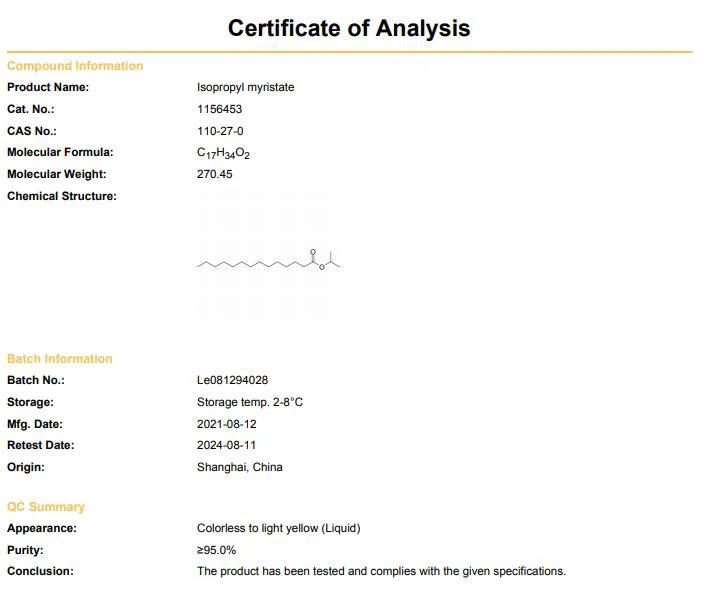Click the Batch Information section heading
Image resolution: width=706 pixels, height=596 pixels.
[x=60, y=359]
